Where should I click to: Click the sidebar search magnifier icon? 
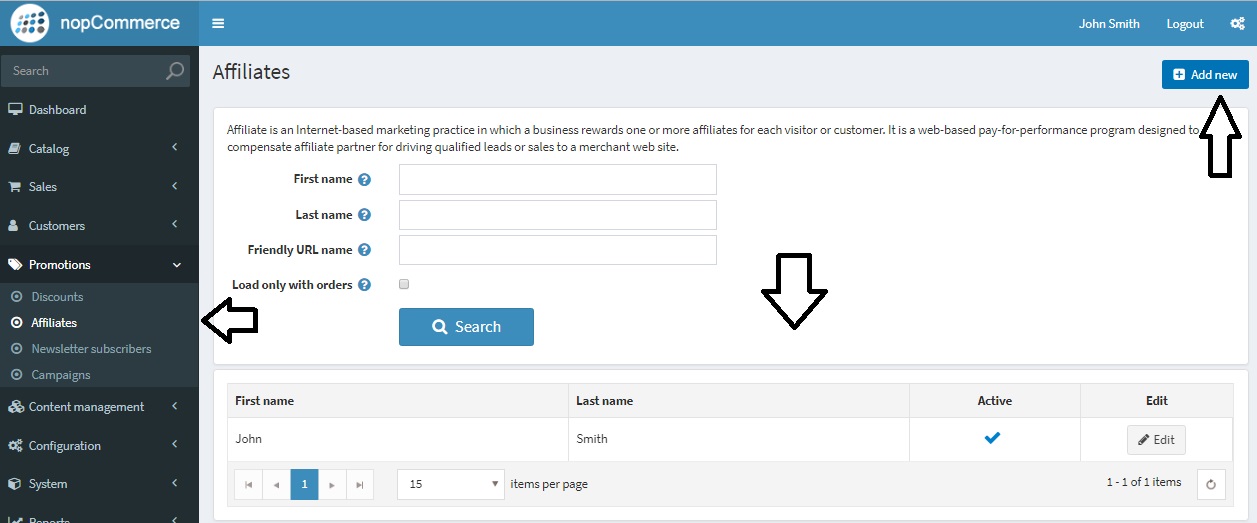[175, 71]
